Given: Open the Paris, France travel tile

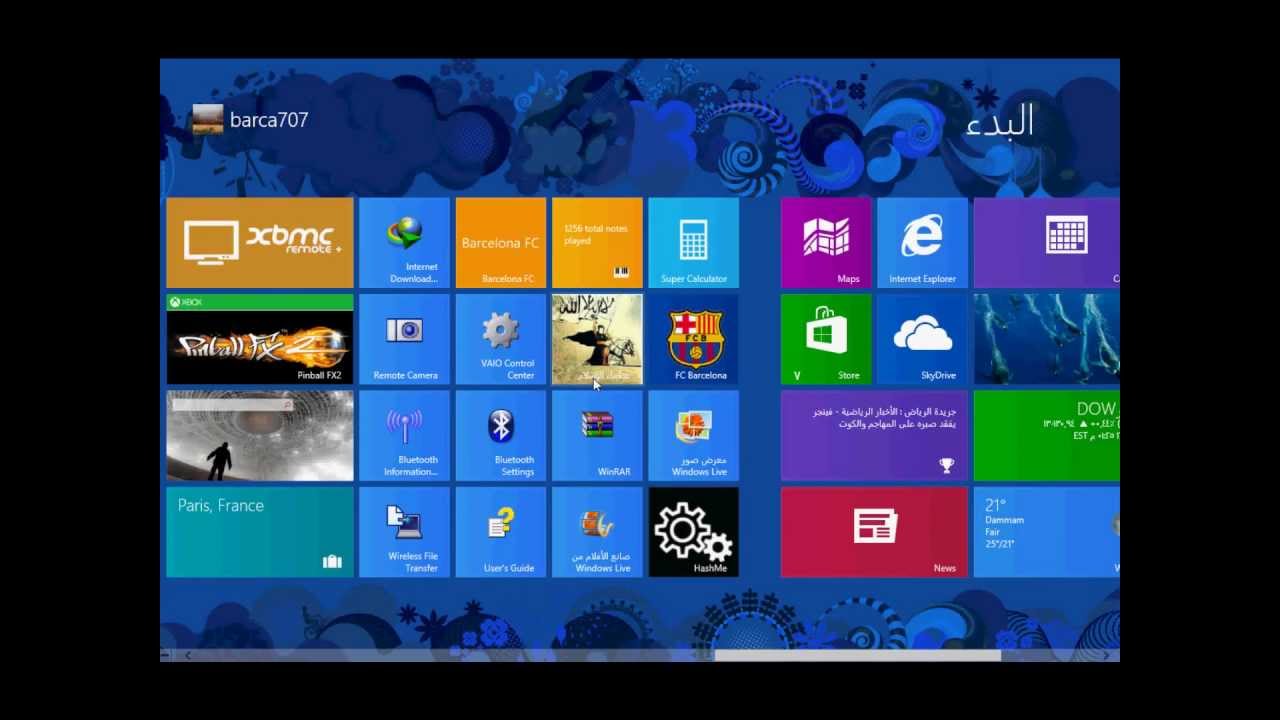Looking at the screenshot, I should click(x=260, y=532).
